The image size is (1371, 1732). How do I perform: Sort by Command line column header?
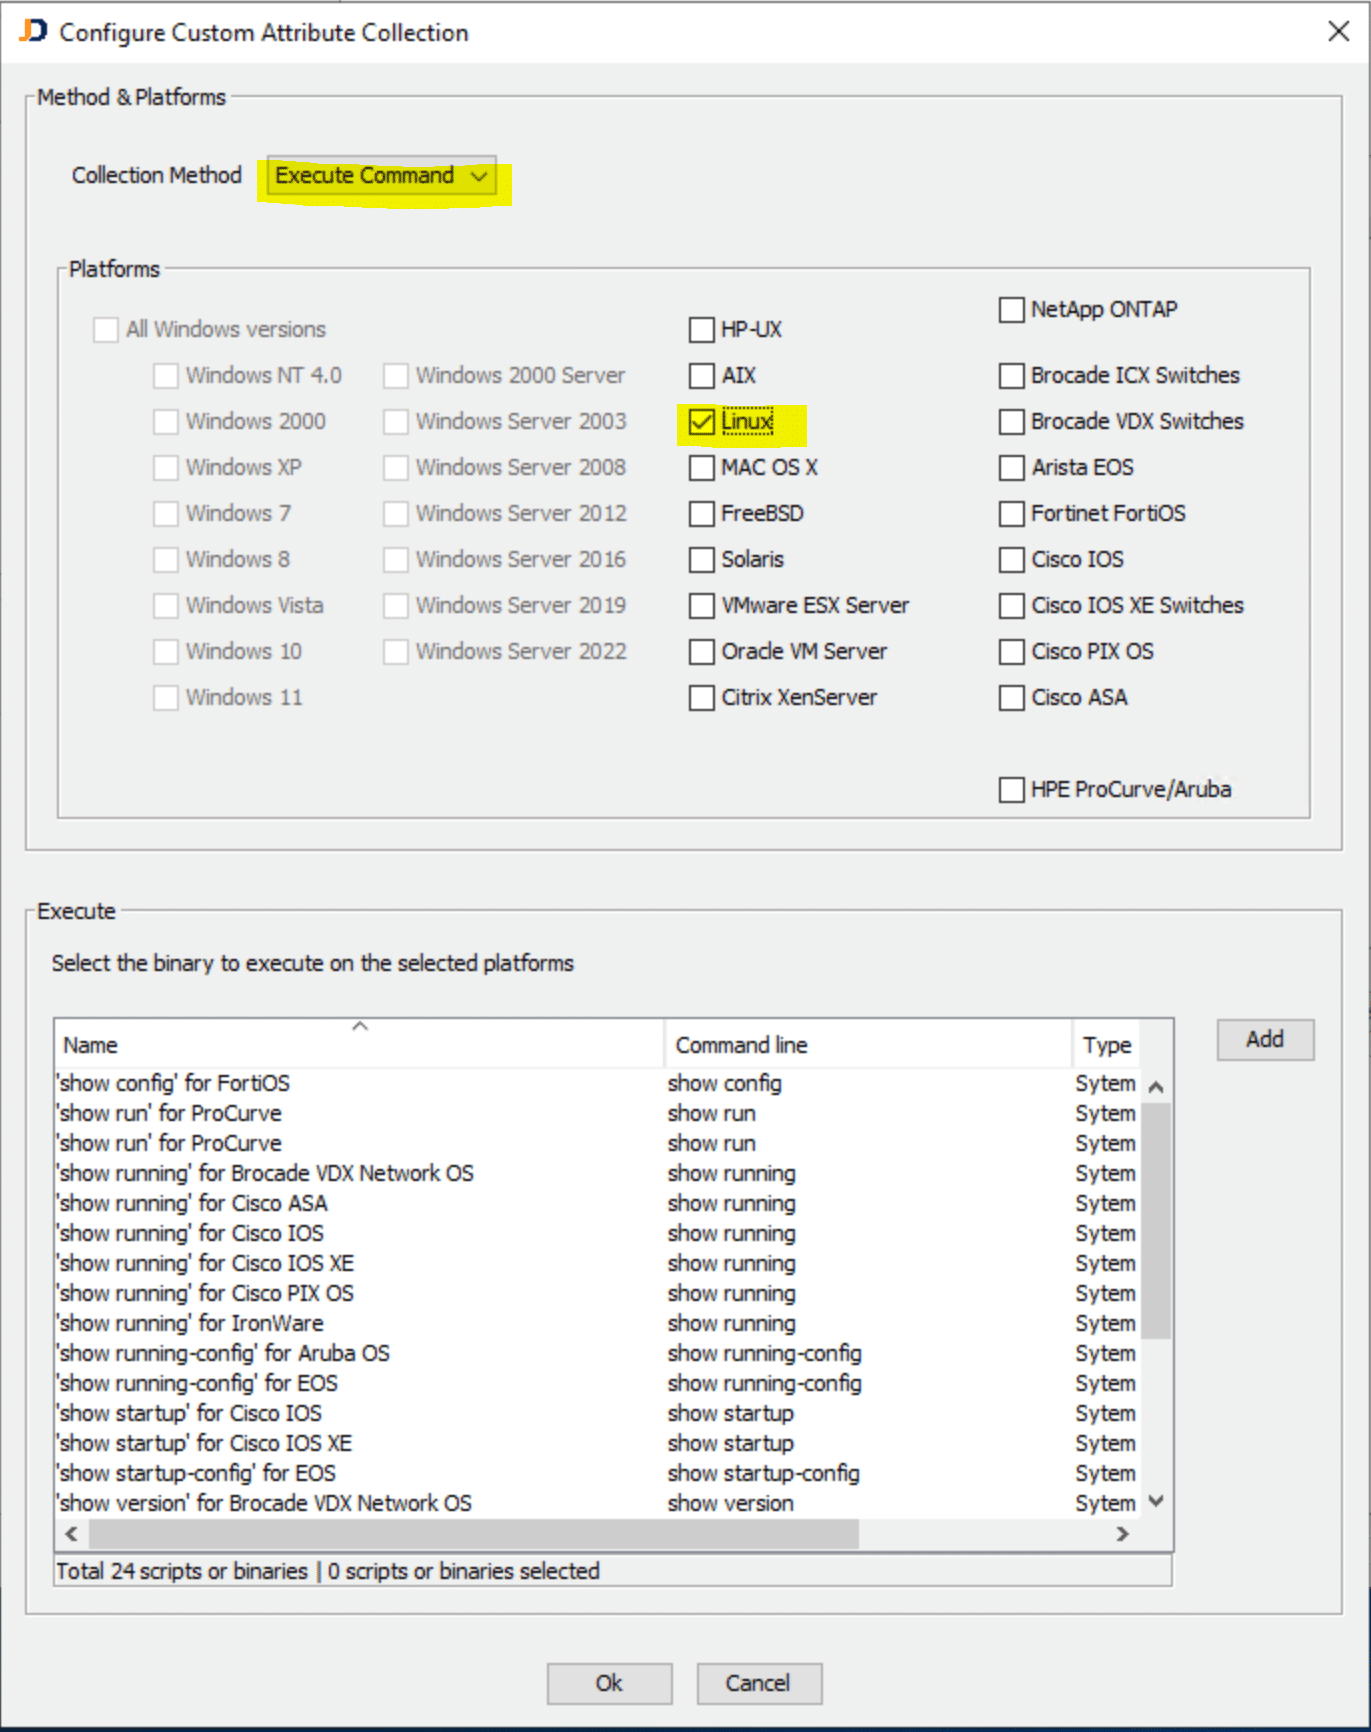[868, 1045]
